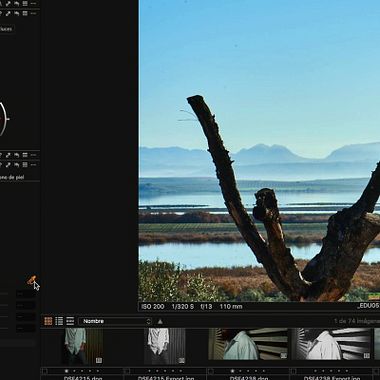Click expand arrow in header directly below color wheel
Viewport: 380px width, 380px height.
click(x=8, y=155)
